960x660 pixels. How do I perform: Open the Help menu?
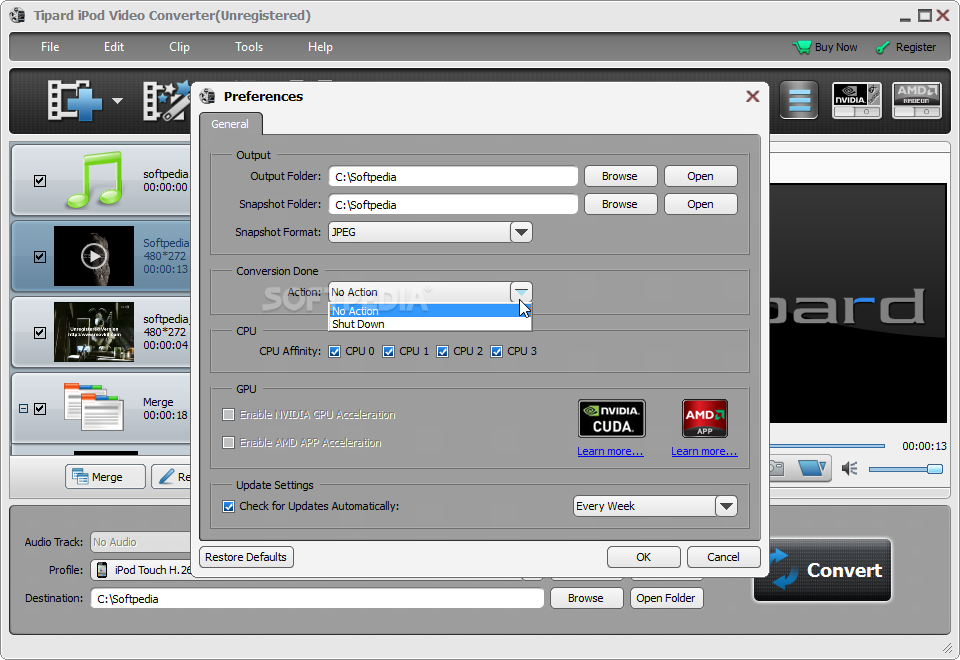[320, 47]
